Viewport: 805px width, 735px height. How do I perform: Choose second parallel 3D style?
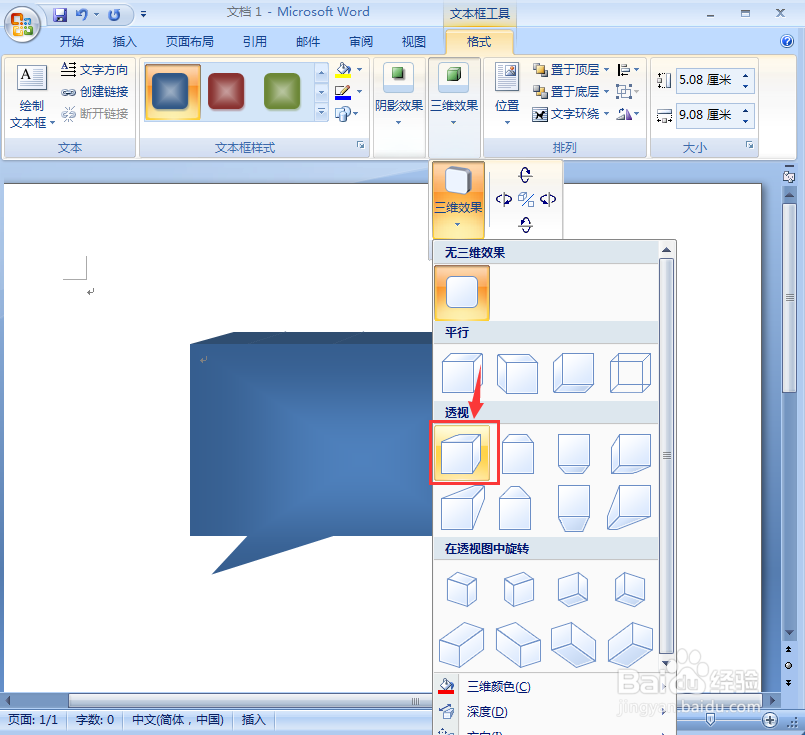click(x=518, y=373)
